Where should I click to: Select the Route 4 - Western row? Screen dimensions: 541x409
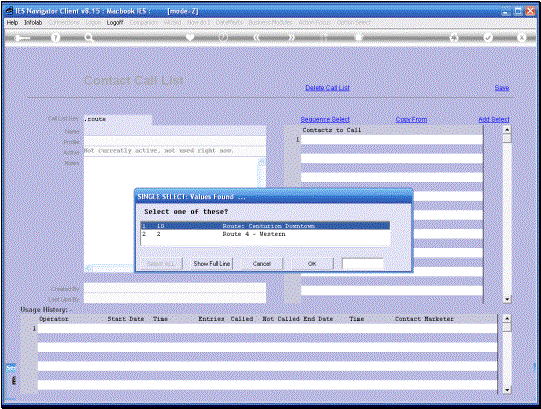click(x=265, y=234)
